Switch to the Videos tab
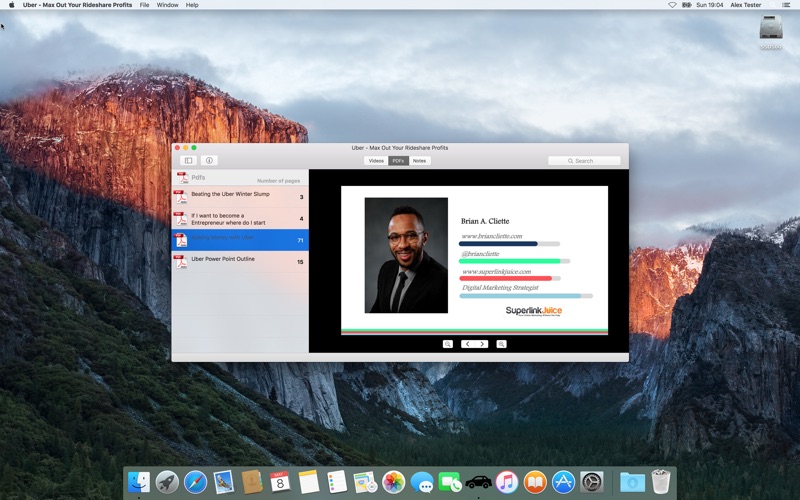The width and height of the screenshot is (800, 500). coord(376,160)
